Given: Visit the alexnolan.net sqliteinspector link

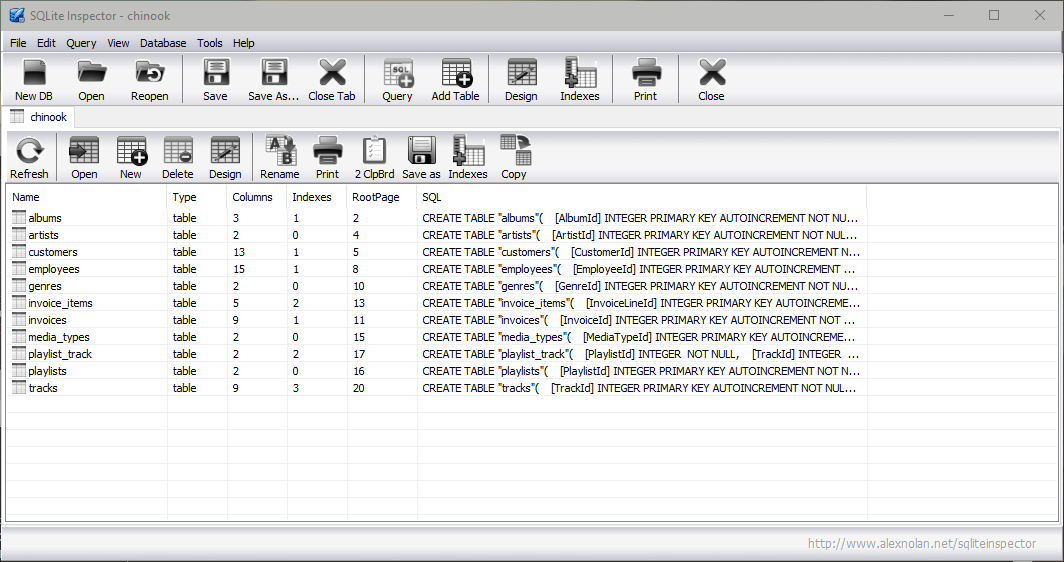Looking at the screenshot, I should coord(921,544).
